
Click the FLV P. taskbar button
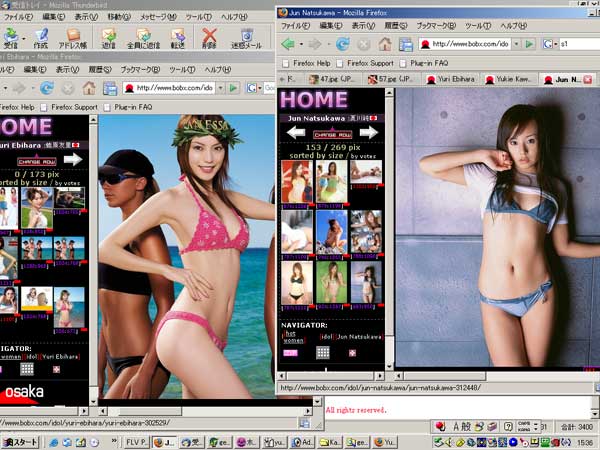[136, 442]
